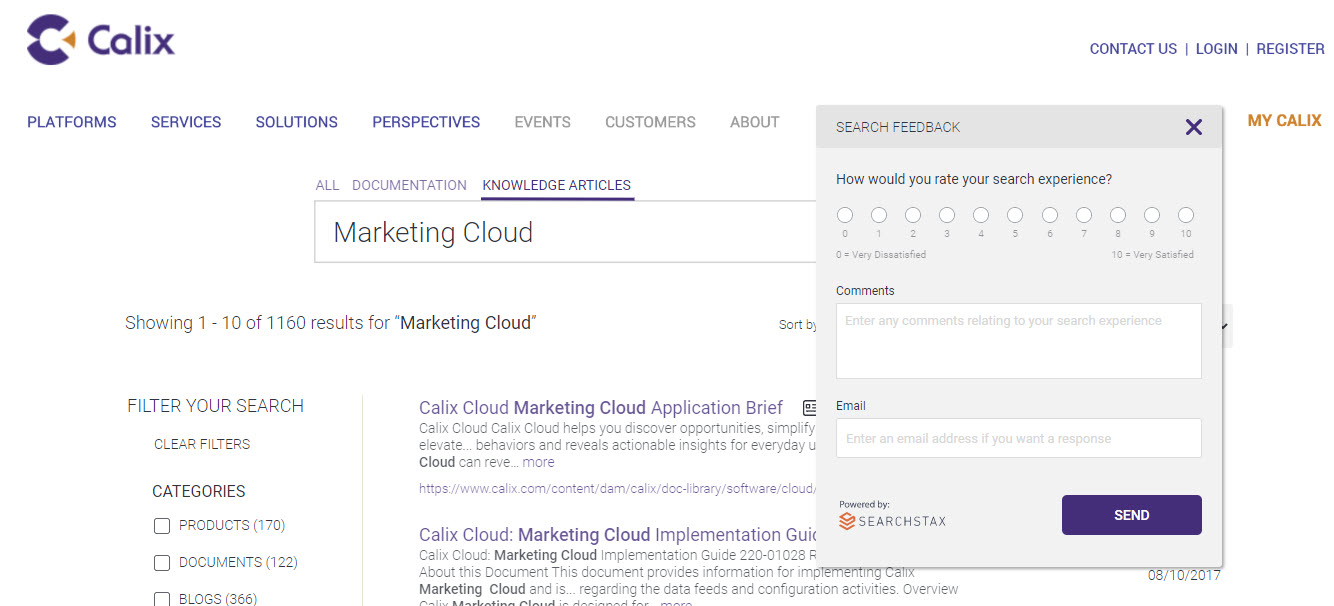Check the BLOGS (366) filter
The width and height of the screenshot is (1334, 606).
[x=161, y=598]
